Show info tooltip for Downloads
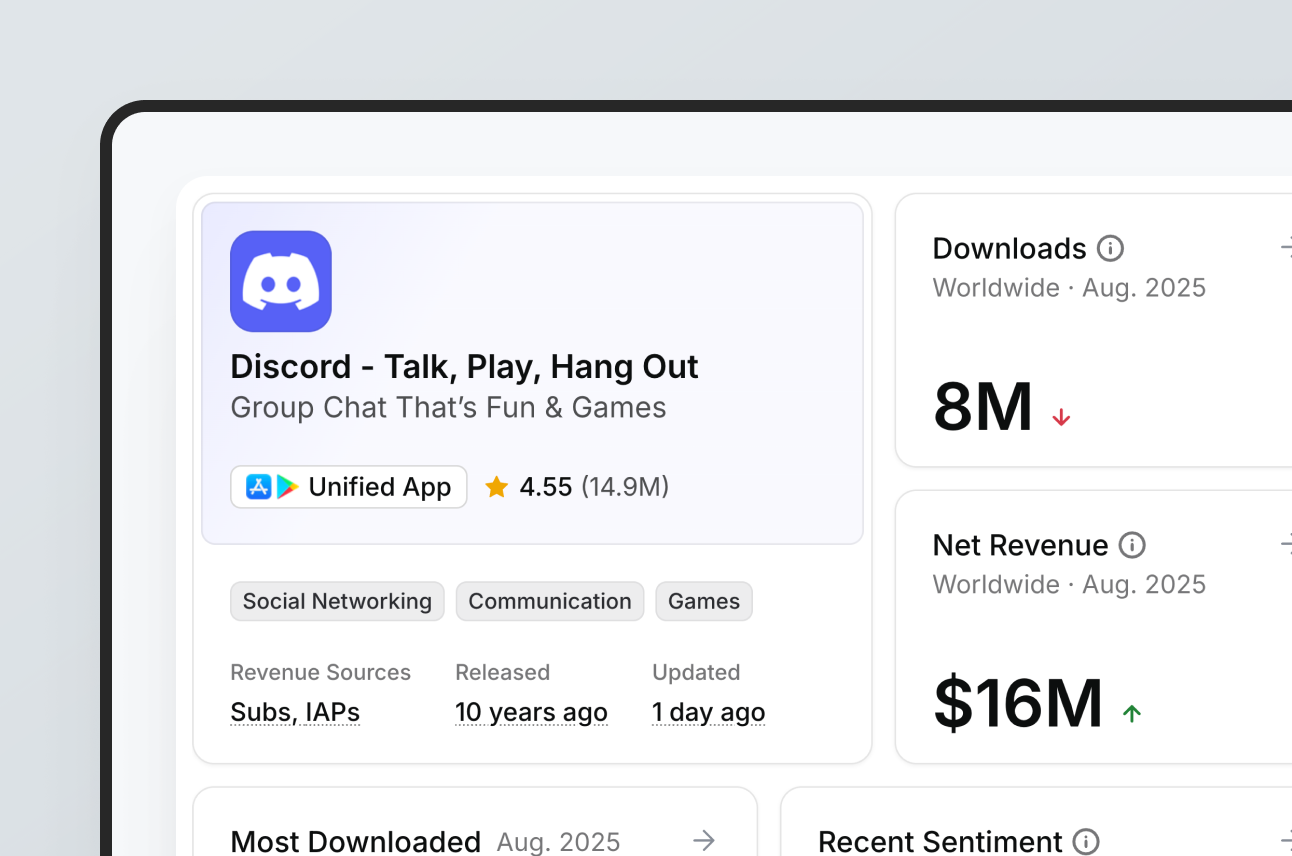 tap(1110, 248)
